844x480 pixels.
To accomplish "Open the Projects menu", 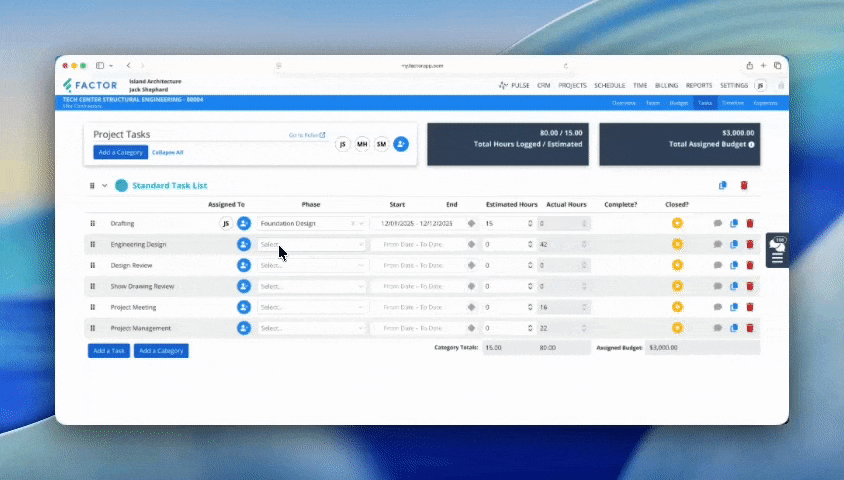I will tap(572, 85).
